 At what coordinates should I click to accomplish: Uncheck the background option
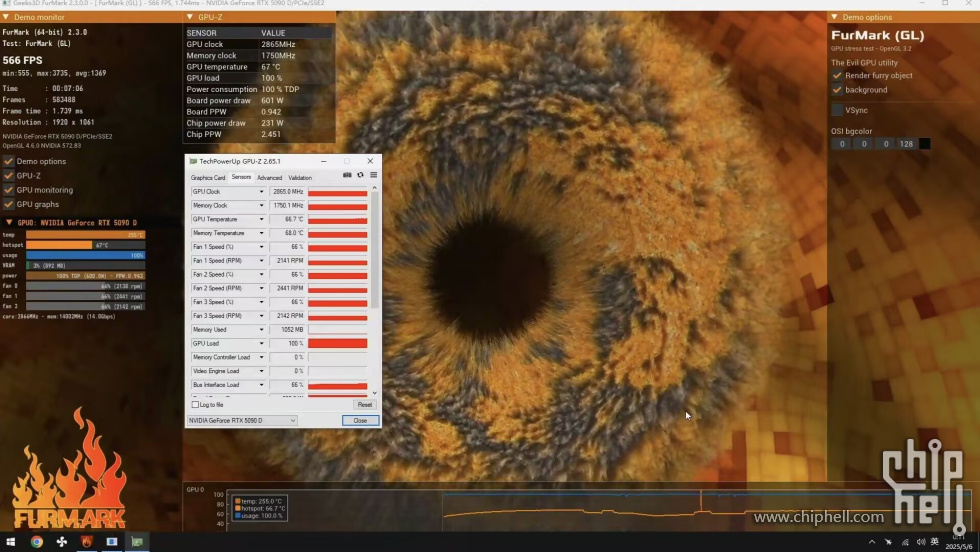[837, 90]
